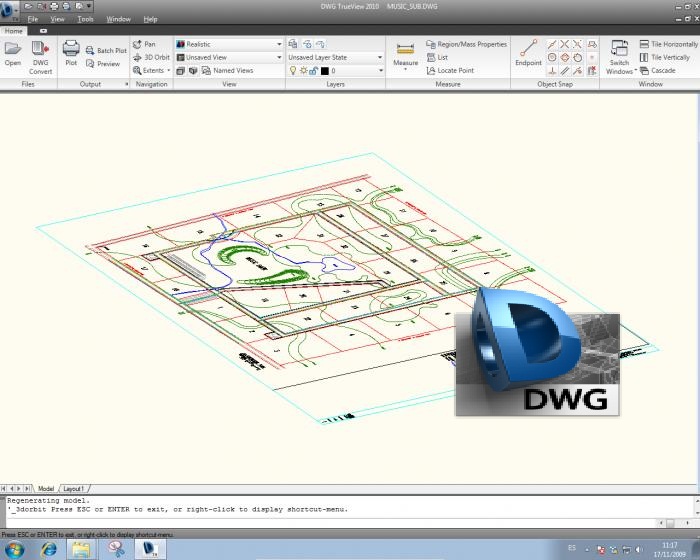
Task: Open the Unsaved View dropdown
Action: (x=279, y=57)
